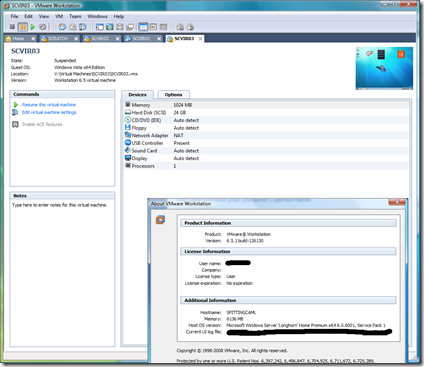424x367 pixels.
Task: Click the USB Controller device icon
Action: 128,143
